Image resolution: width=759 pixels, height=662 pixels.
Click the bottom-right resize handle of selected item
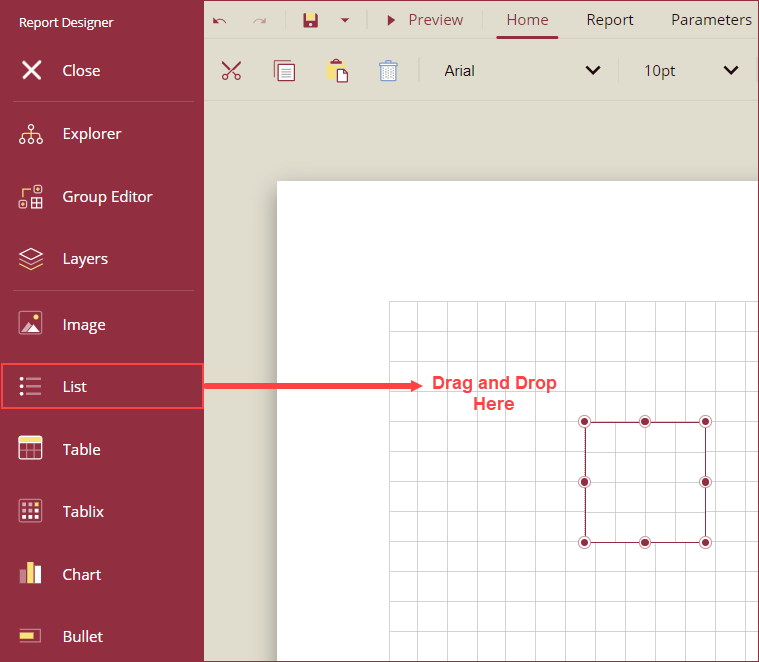pos(705,542)
